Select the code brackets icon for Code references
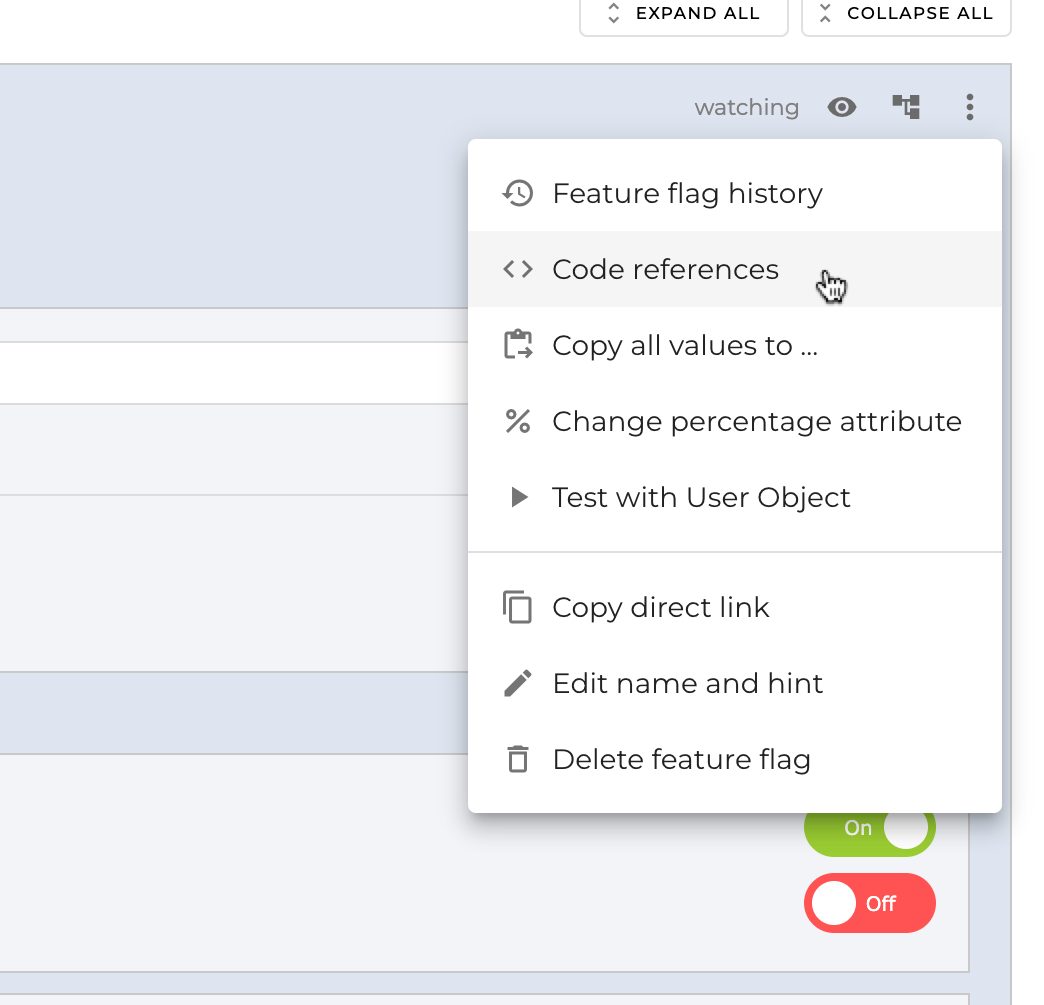This screenshot has height=1005, width=1044. coord(518,268)
